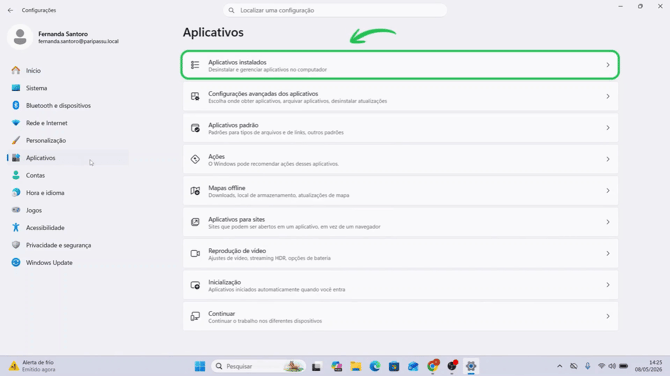Click fernanda.santoro@paripassu.local email text

pyautogui.click(x=79, y=41)
